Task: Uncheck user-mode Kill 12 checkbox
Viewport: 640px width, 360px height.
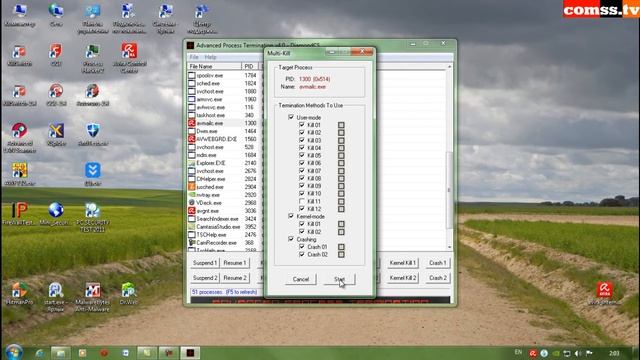Action: click(302, 209)
